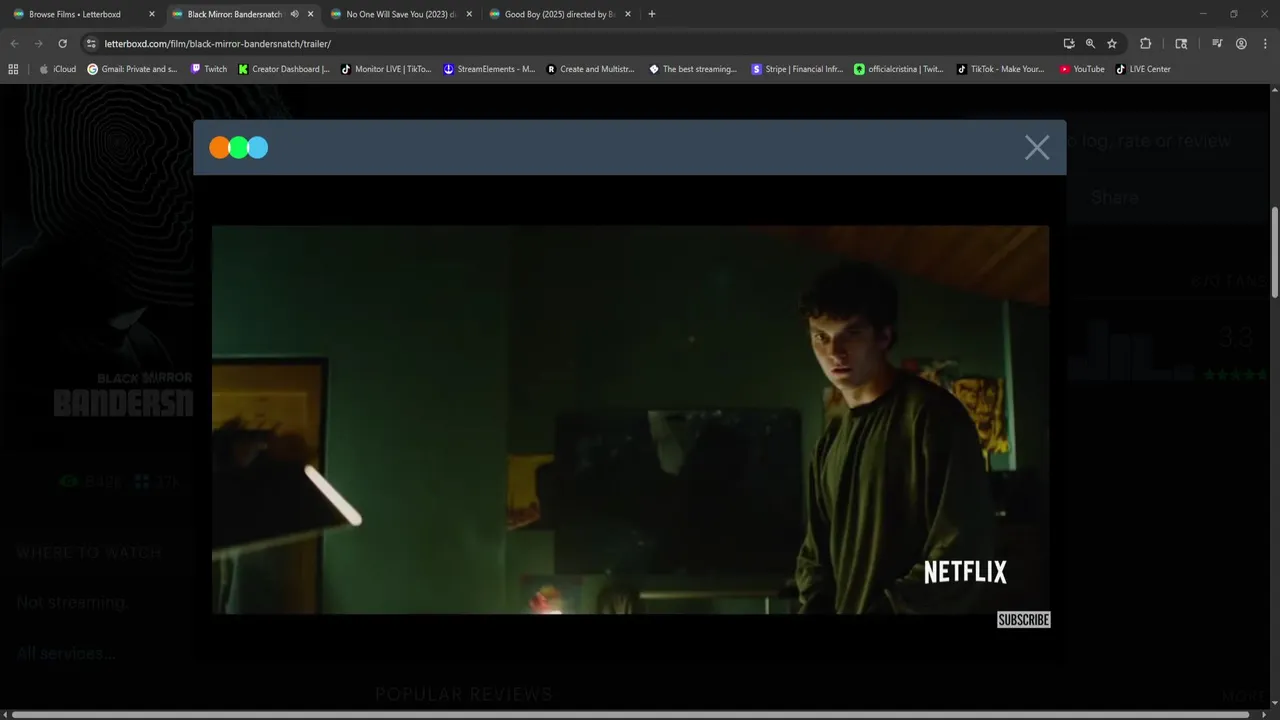The image size is (1280, 720).
Task: Open the zoom magnifier icon in address bar
Action: (1090, 44)
